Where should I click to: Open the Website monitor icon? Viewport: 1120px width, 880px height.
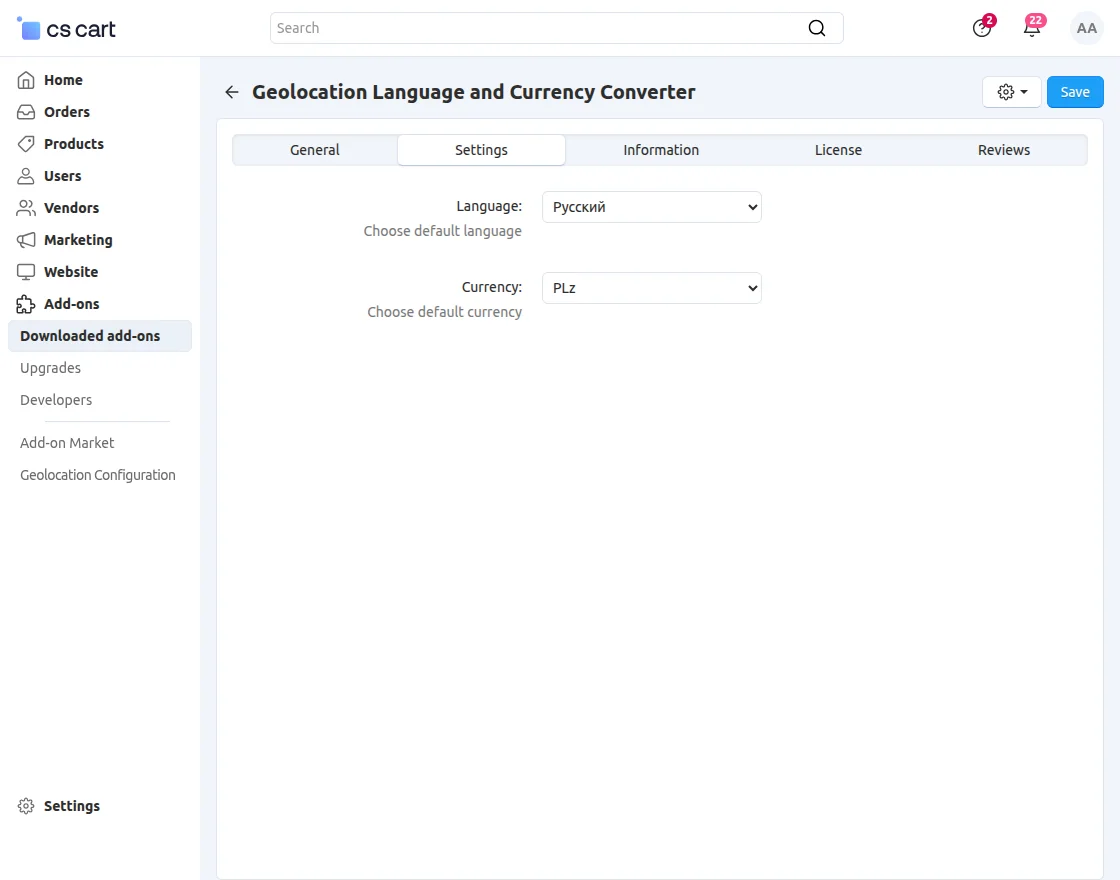pyautogui.click(x=25, y=272)
